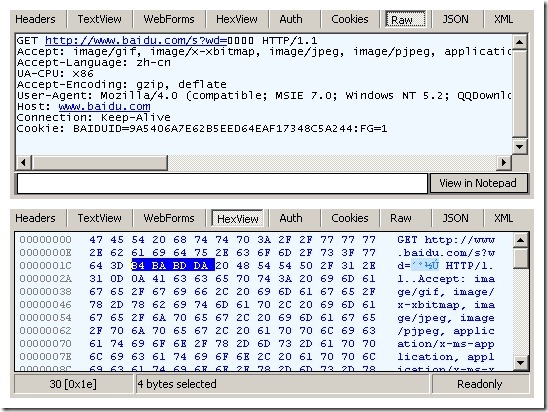Open the request Headers tab

tap(35, 19)
